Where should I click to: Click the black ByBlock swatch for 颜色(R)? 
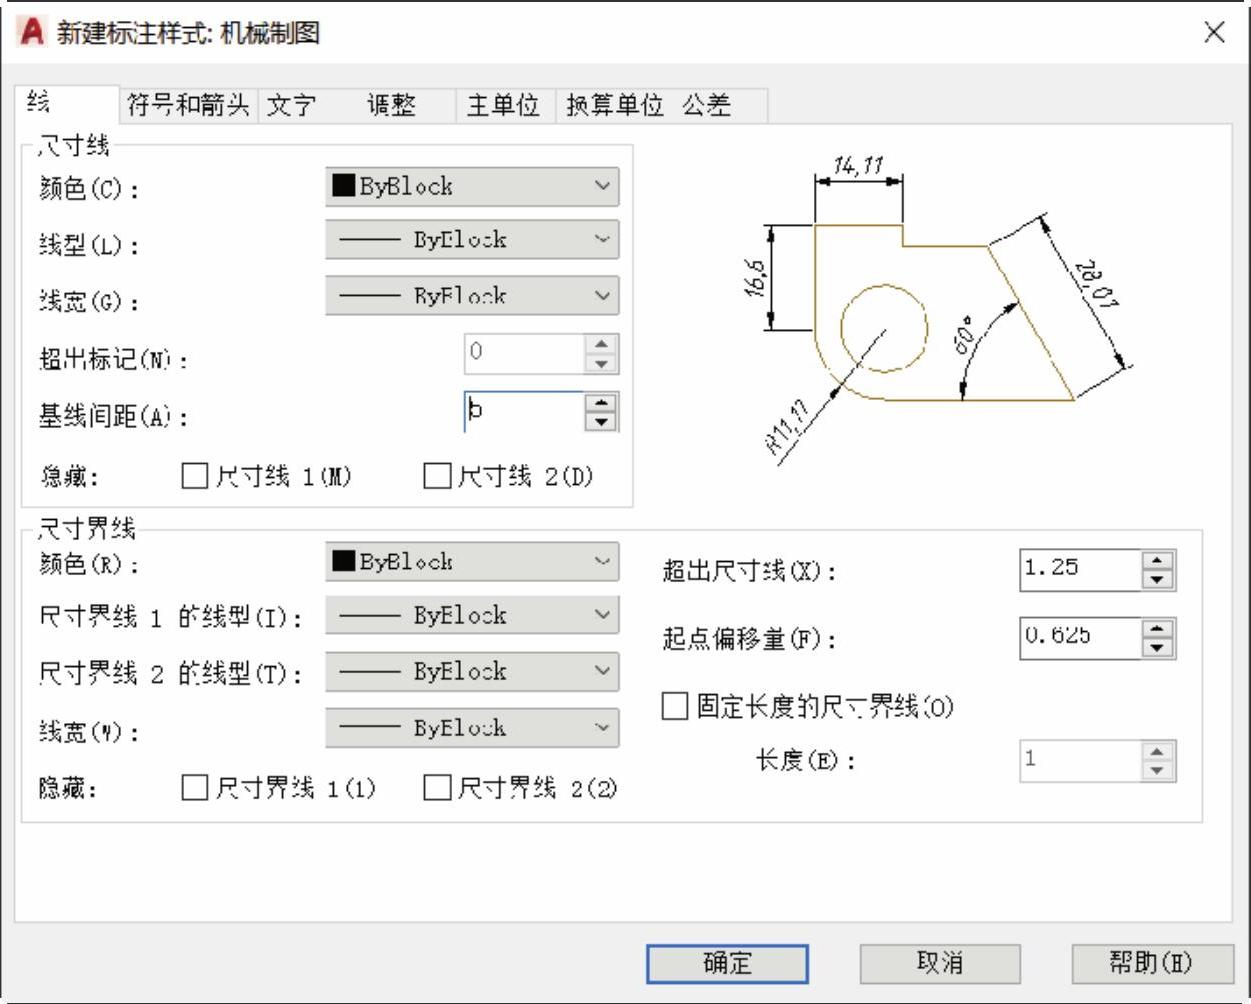click(344, 561)
